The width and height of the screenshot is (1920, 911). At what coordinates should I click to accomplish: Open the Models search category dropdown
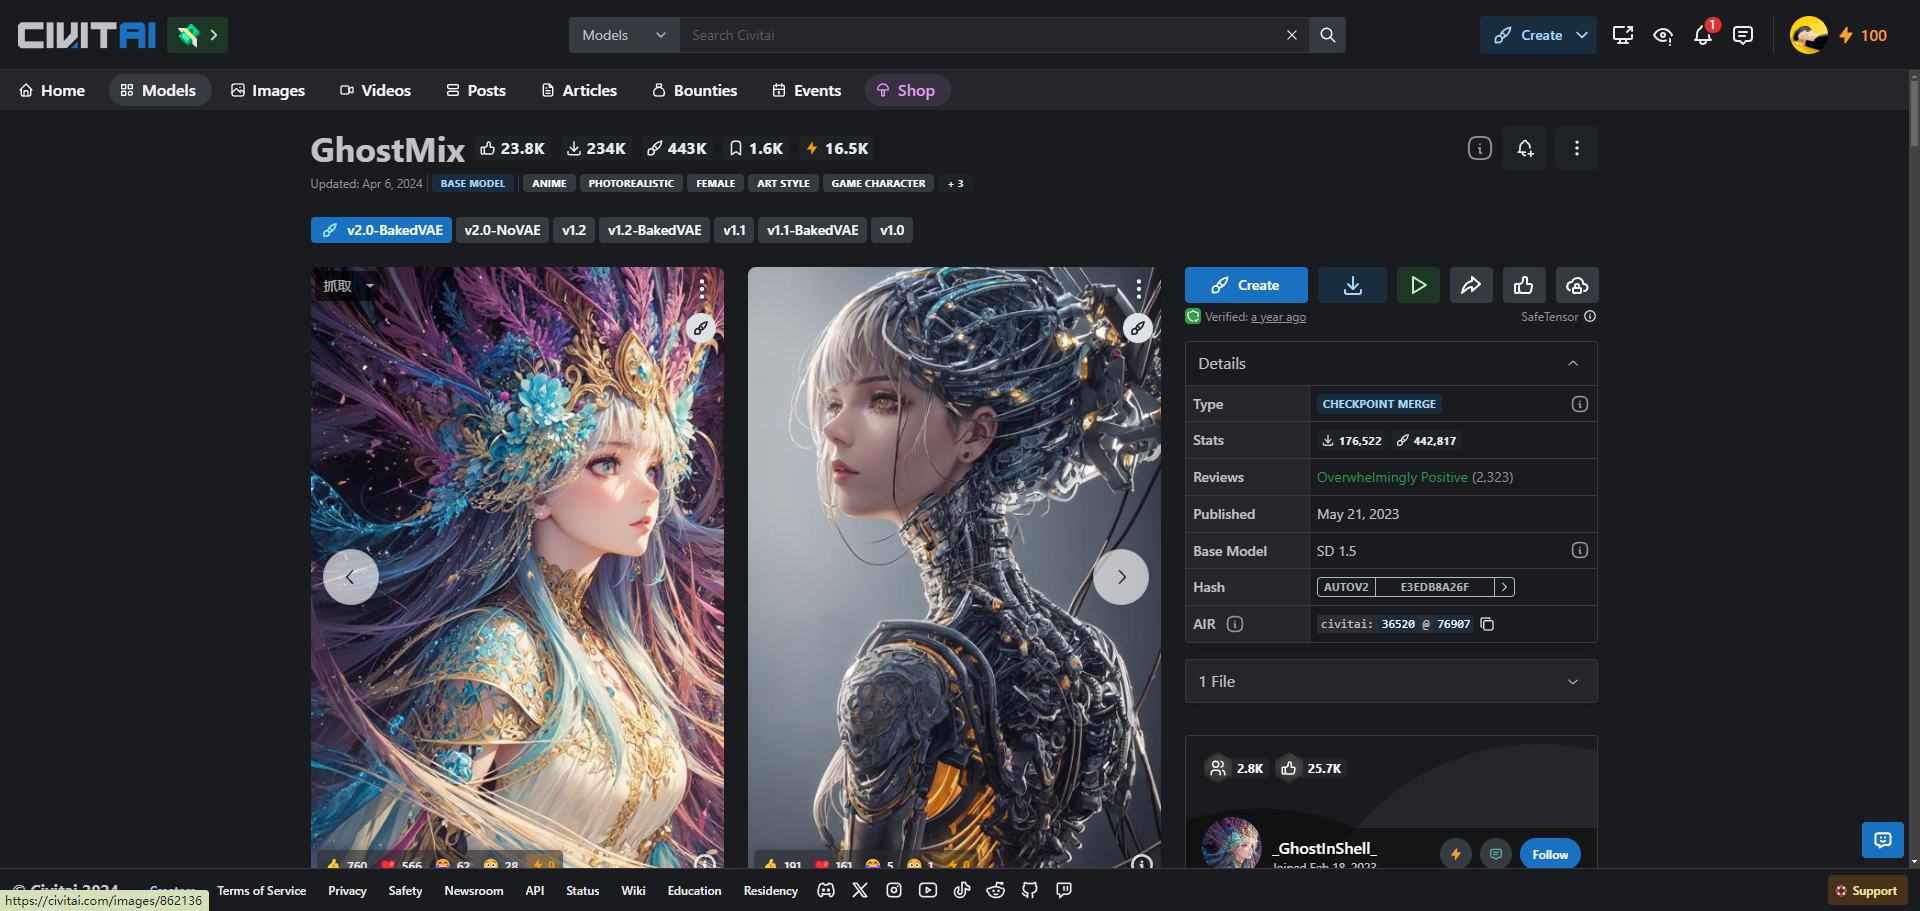click(624, 35)
